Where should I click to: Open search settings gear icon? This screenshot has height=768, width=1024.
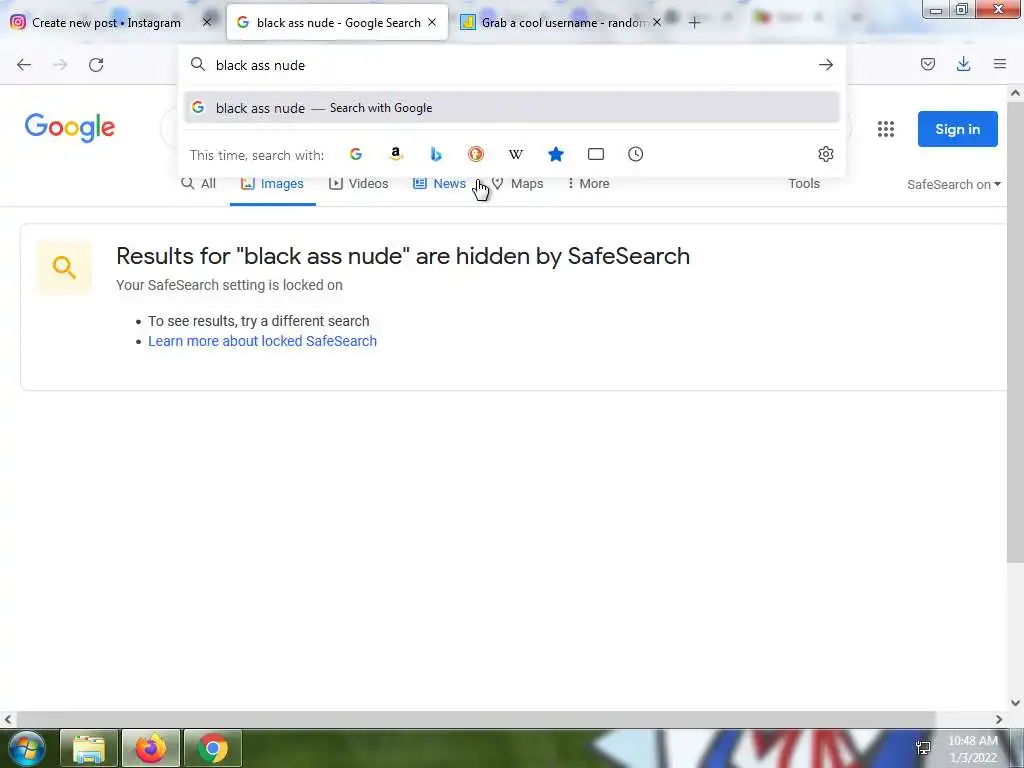tap(825, 154)
